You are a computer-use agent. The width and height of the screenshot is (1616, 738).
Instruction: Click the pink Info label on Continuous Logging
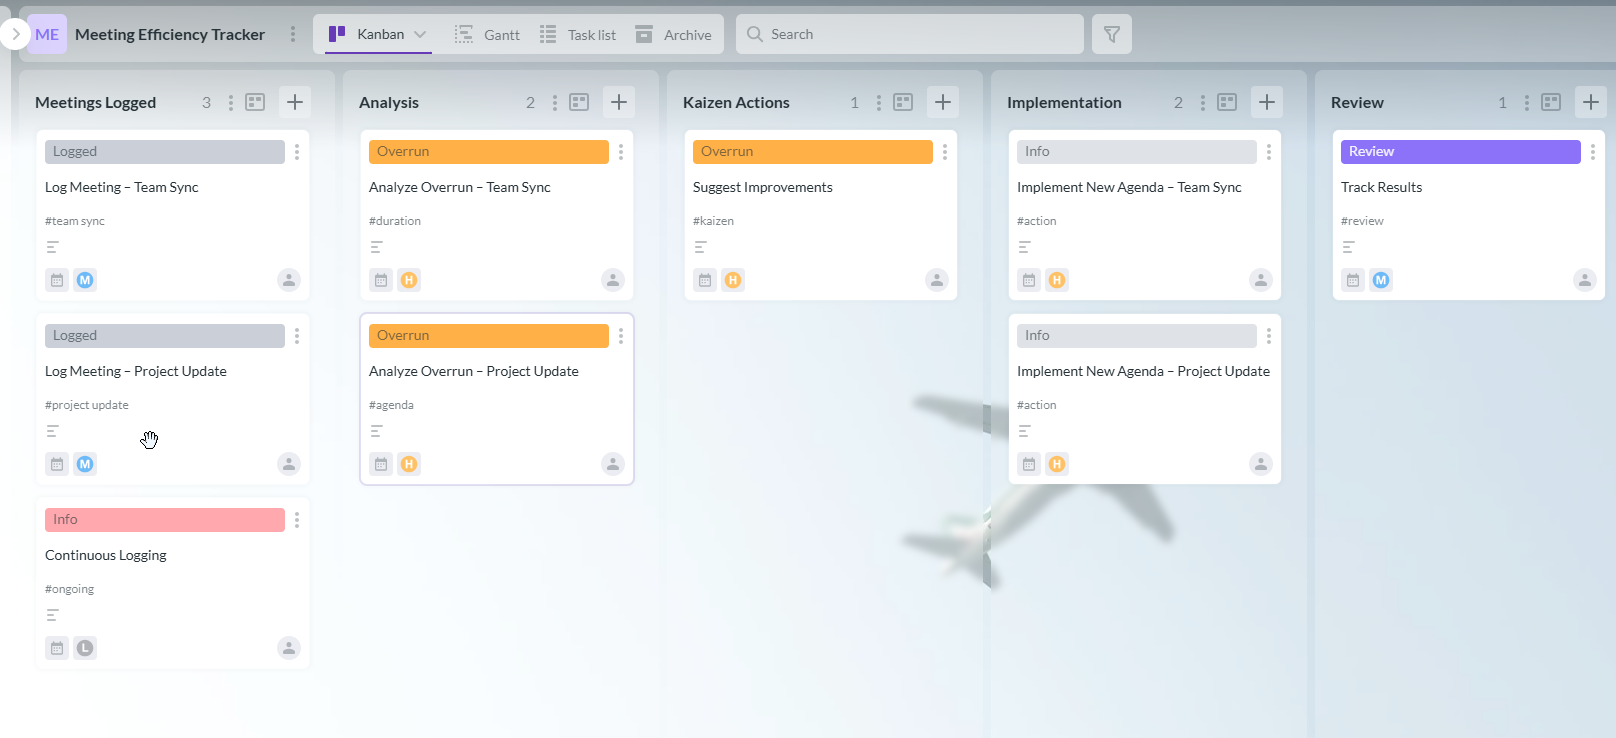165,520
